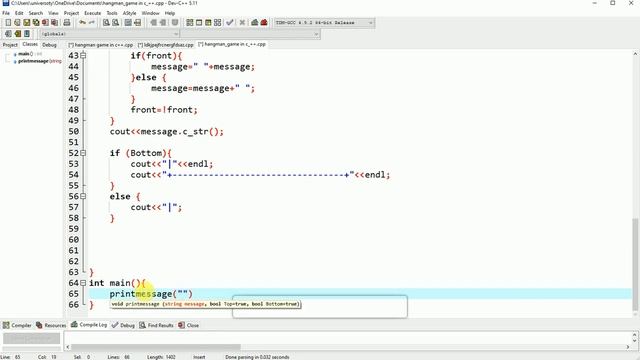Open the AStyle menu
The height and width of the screenshot is (360, 640).
click(x=129, y=13)
